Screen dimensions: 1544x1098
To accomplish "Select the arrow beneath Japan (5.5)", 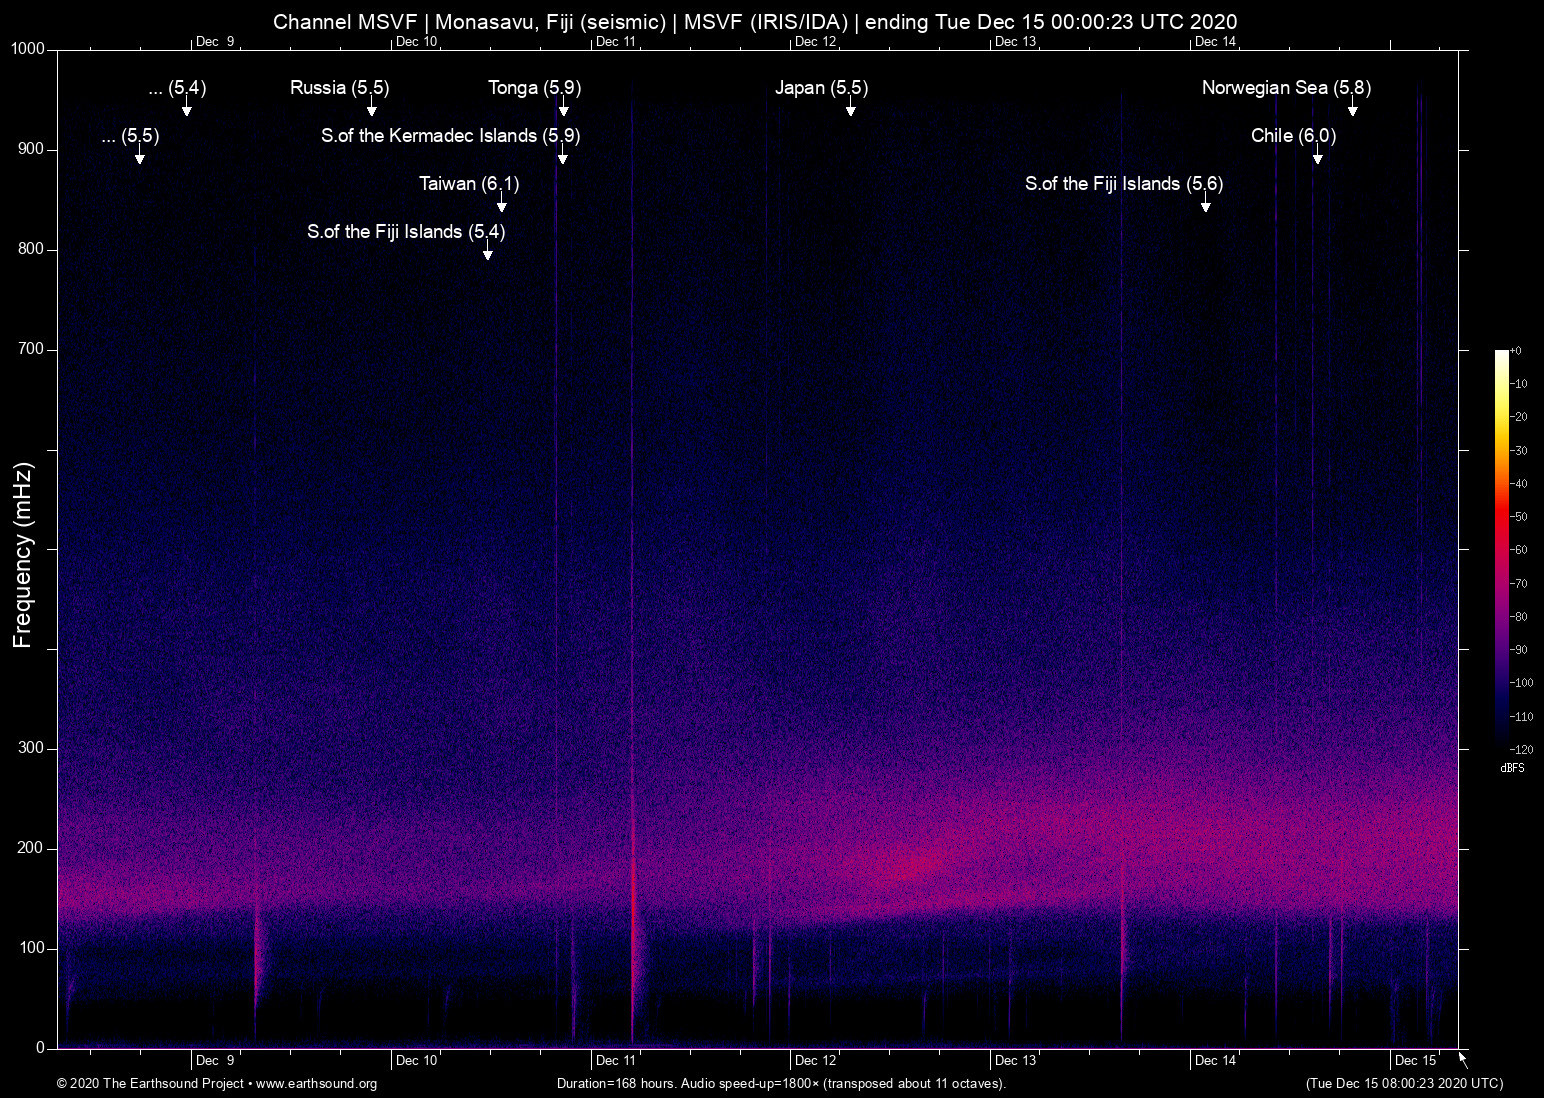I will 851,109.
